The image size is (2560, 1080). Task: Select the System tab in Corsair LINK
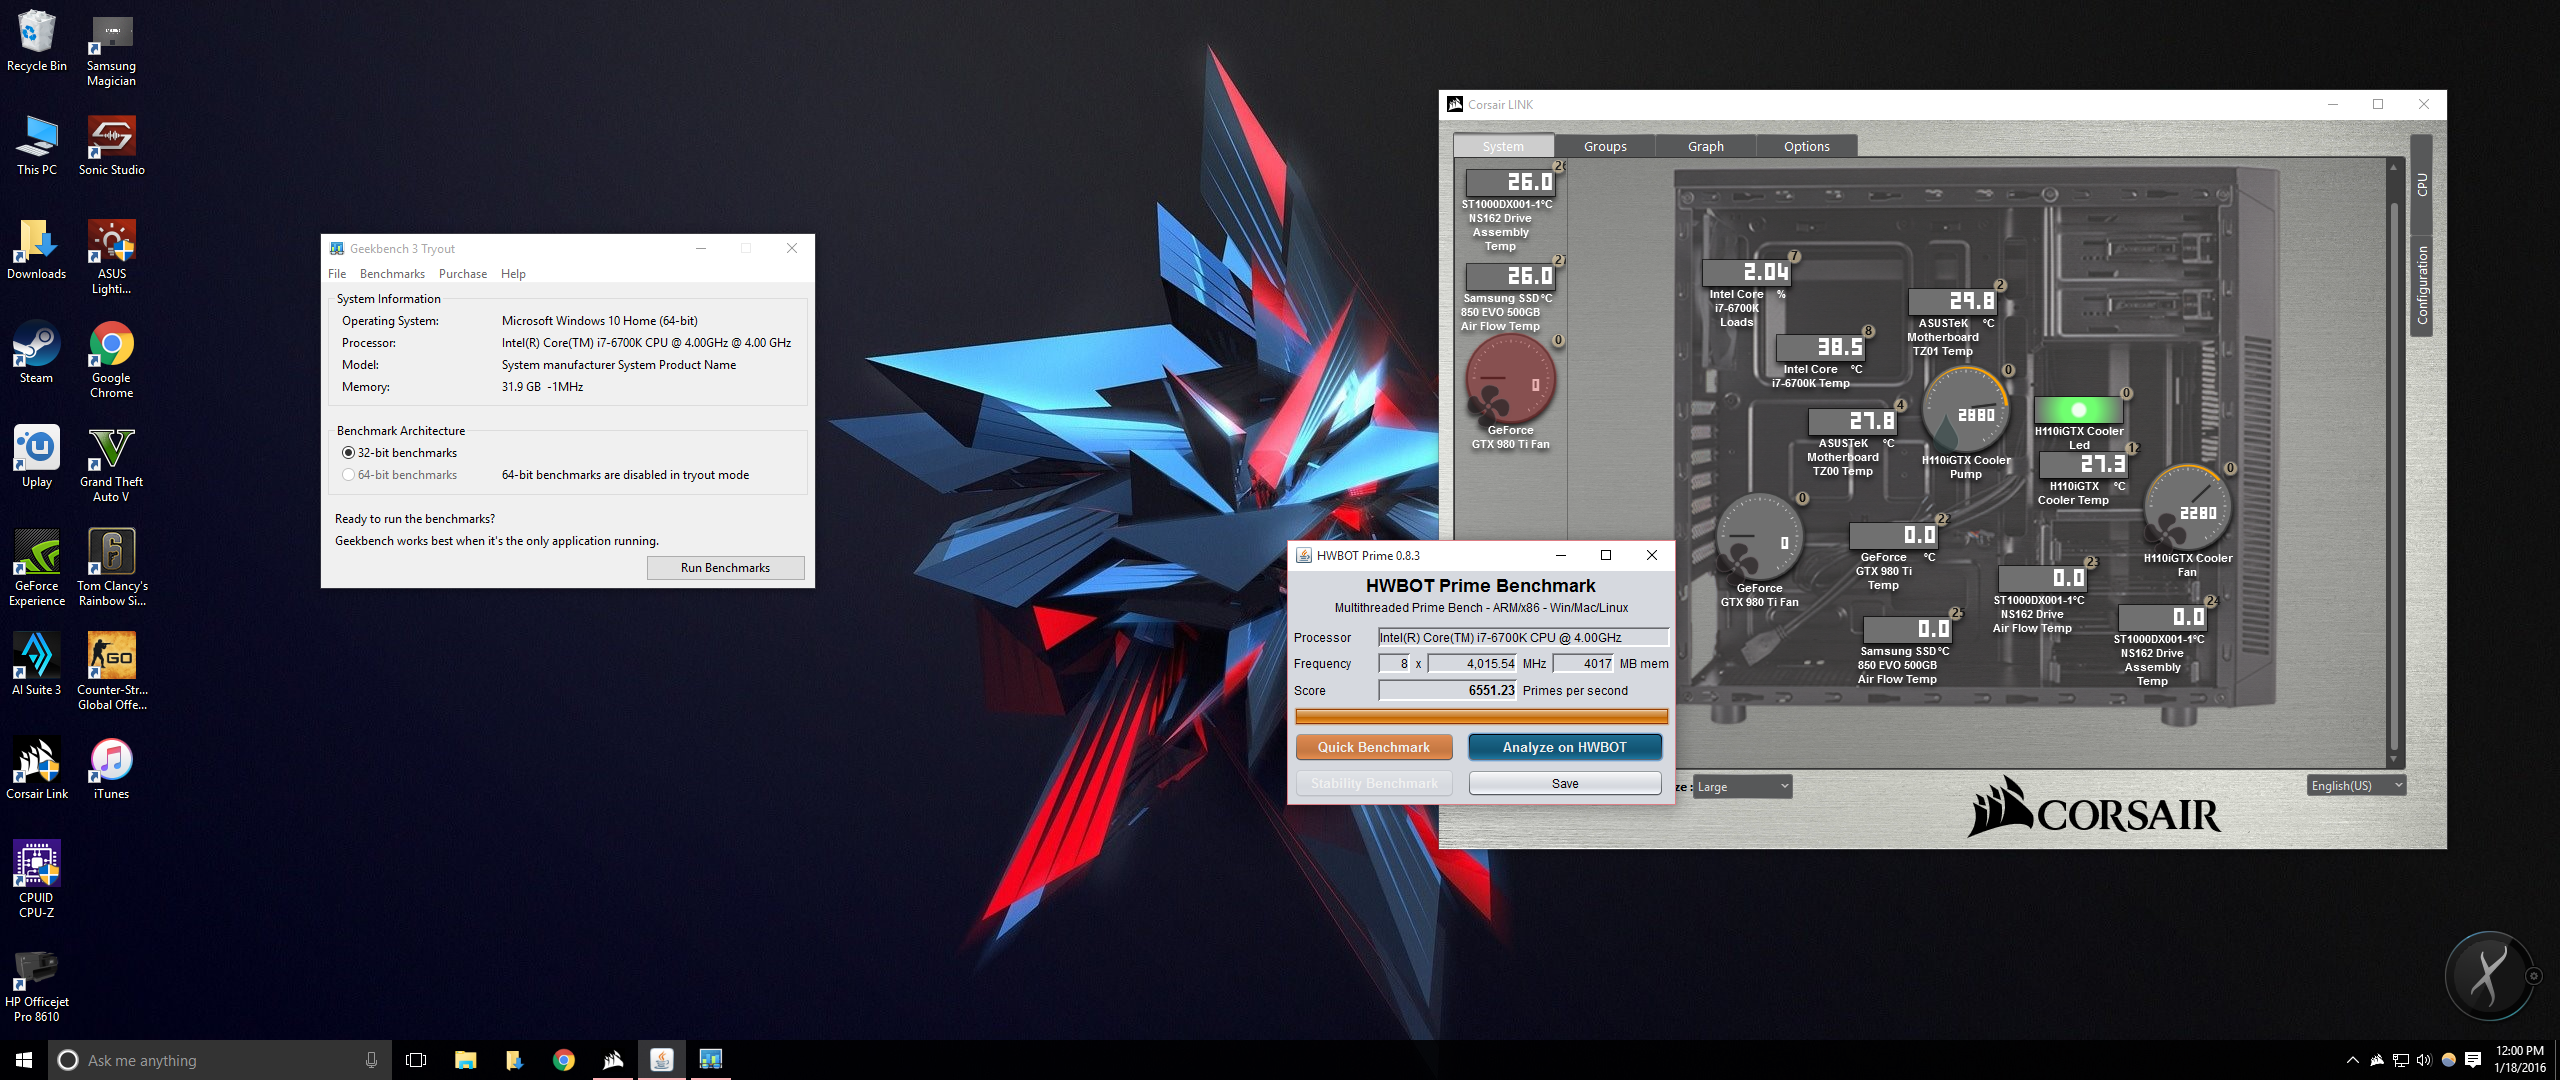(1503, 146)
